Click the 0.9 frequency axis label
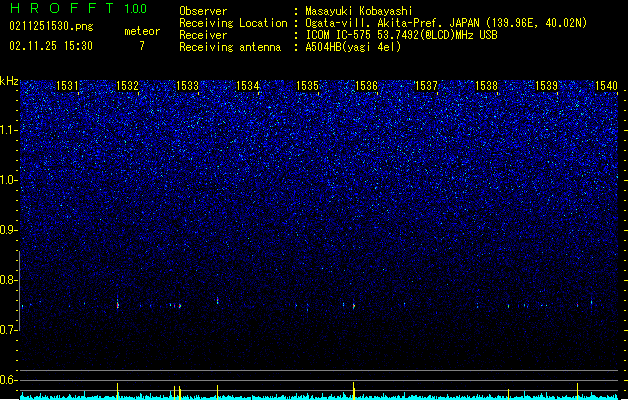 [8, 230]
